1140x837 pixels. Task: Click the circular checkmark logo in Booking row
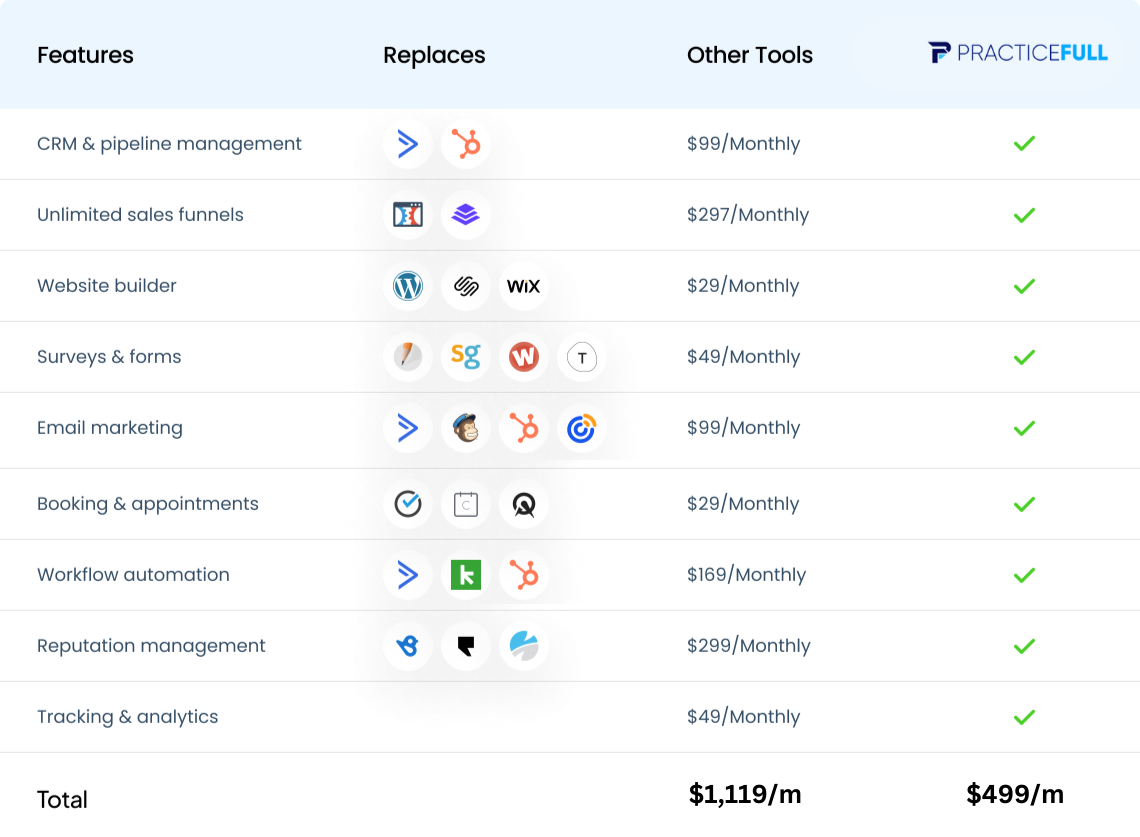pyautogui.click(x=408, y=504)
